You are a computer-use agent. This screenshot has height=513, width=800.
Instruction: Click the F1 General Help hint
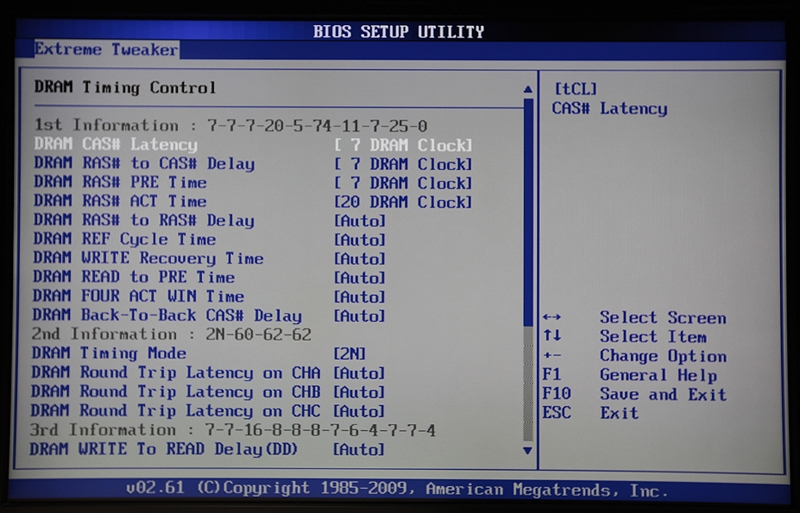(630, 375)
